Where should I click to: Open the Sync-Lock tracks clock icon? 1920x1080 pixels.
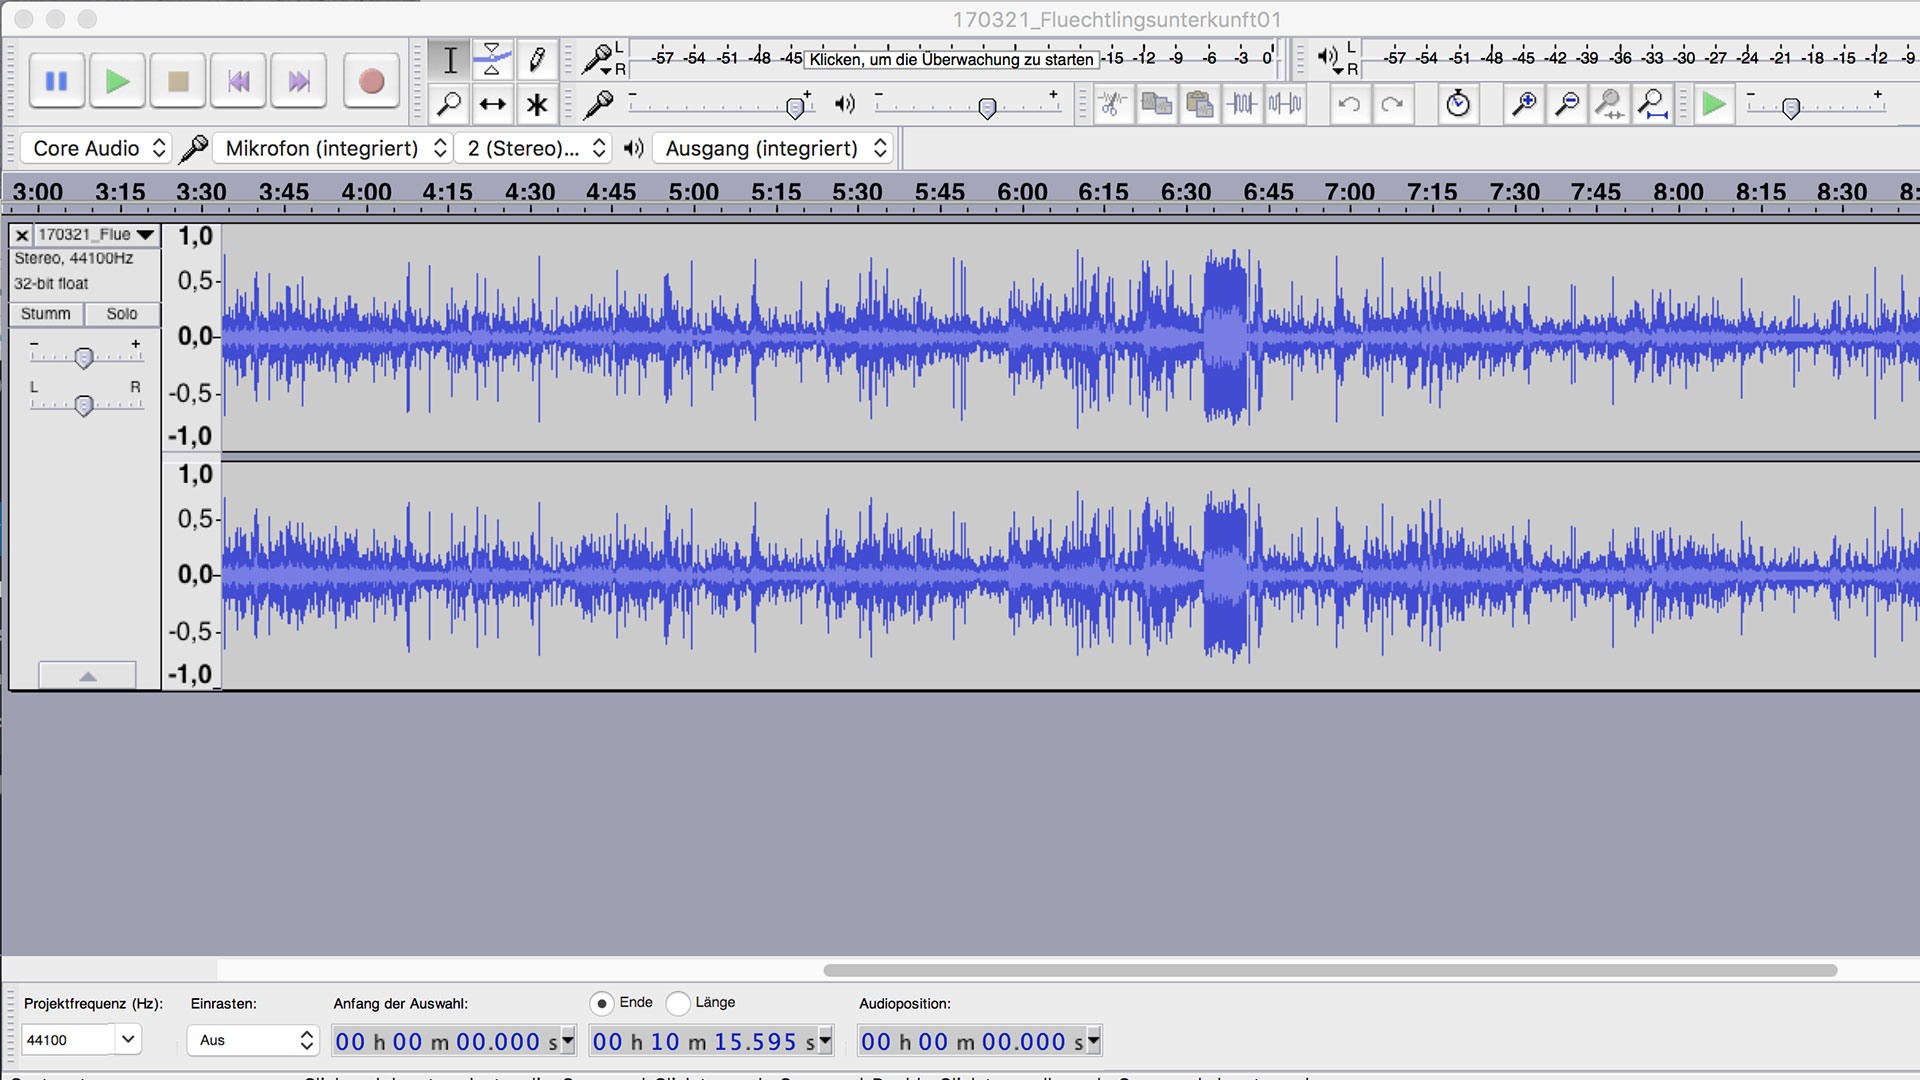(1458, 104)
